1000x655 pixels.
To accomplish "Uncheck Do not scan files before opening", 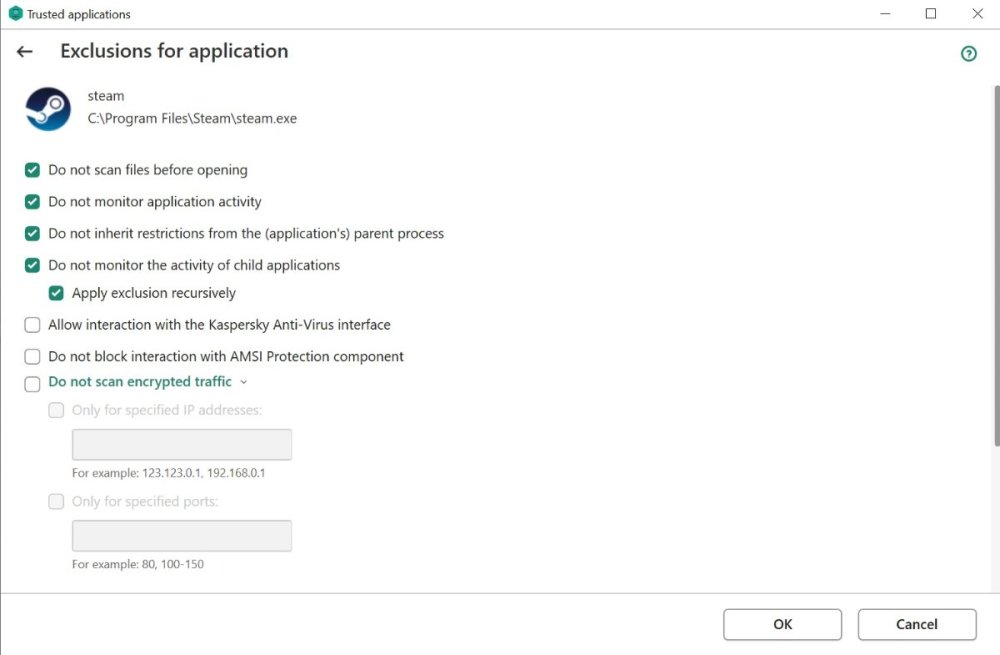I will point(31,170).
